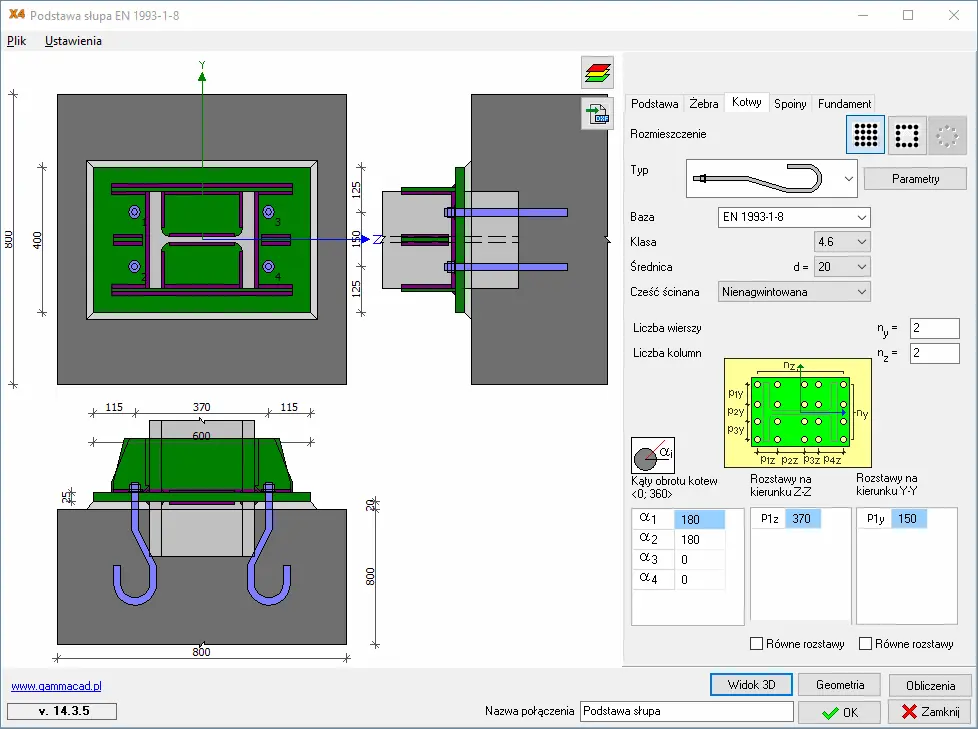Click the Nazwa połączenia text field
This screenshot has height=729, width=978.
pyautogui.click(x=686, y=712)
